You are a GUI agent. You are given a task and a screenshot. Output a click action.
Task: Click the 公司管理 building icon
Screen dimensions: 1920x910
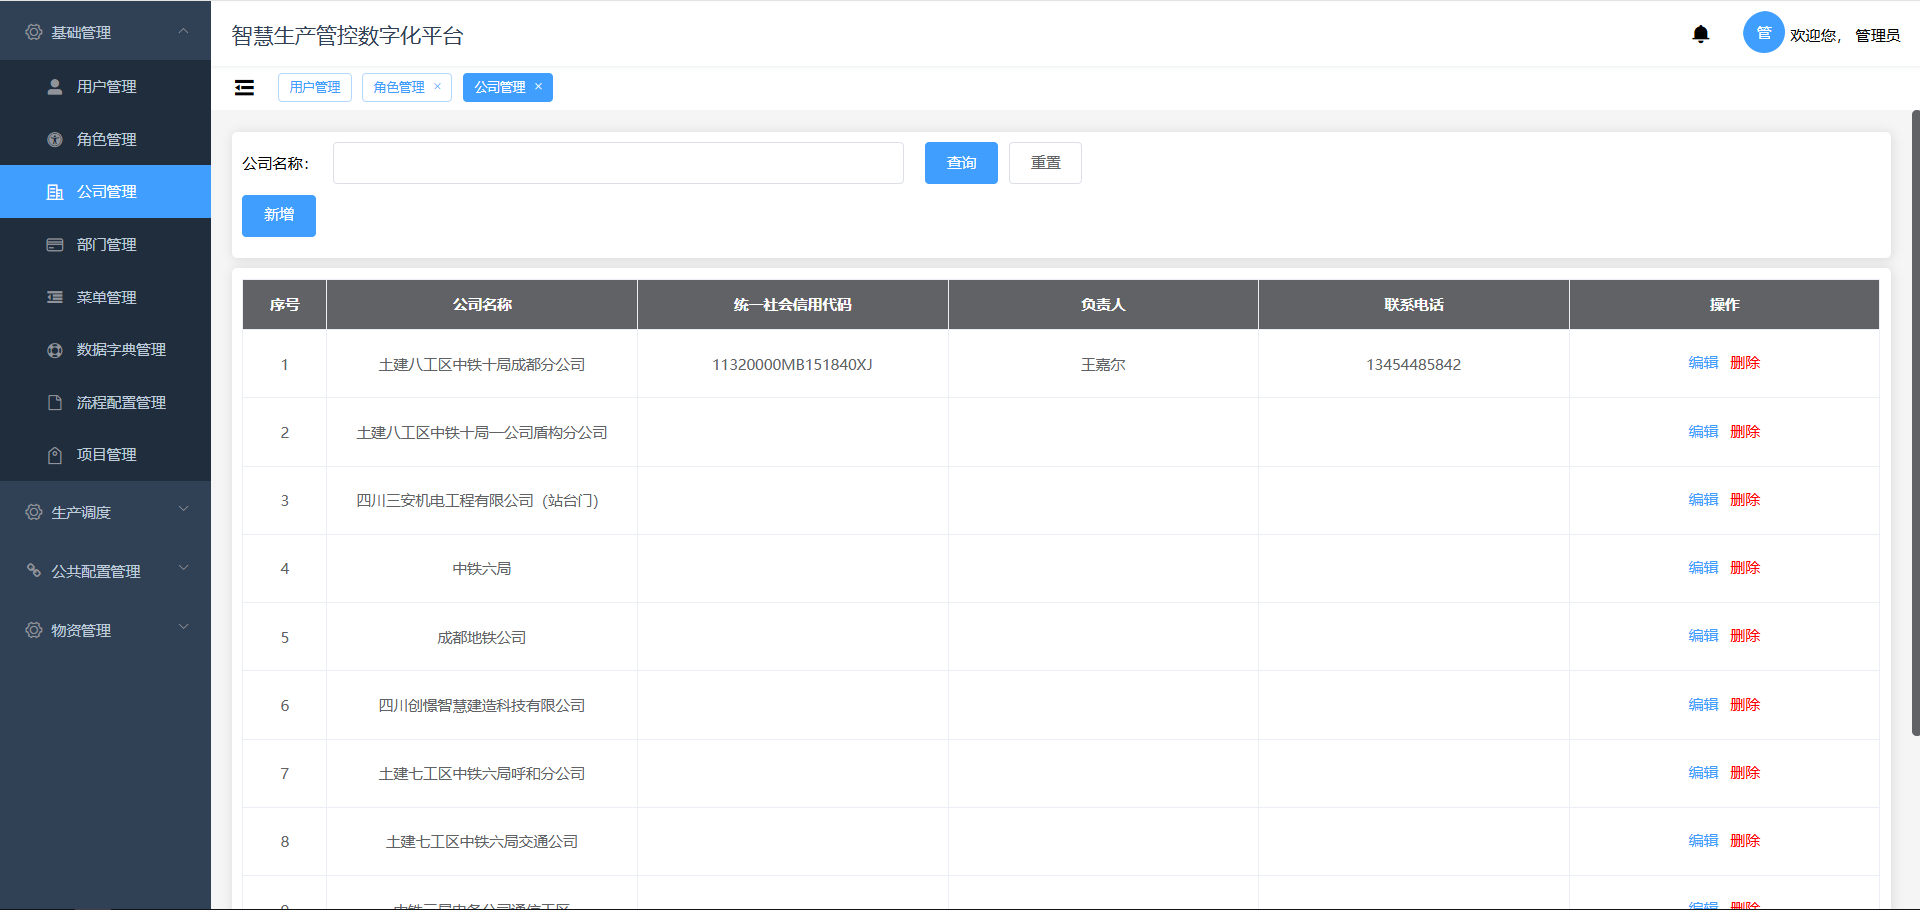(x=55, y=192)
